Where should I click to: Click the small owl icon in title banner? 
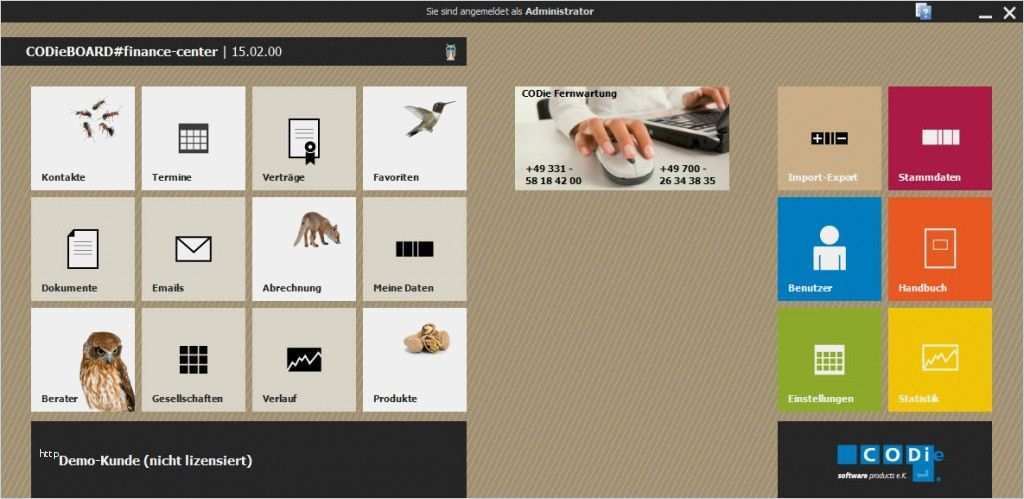pos(450,52)
